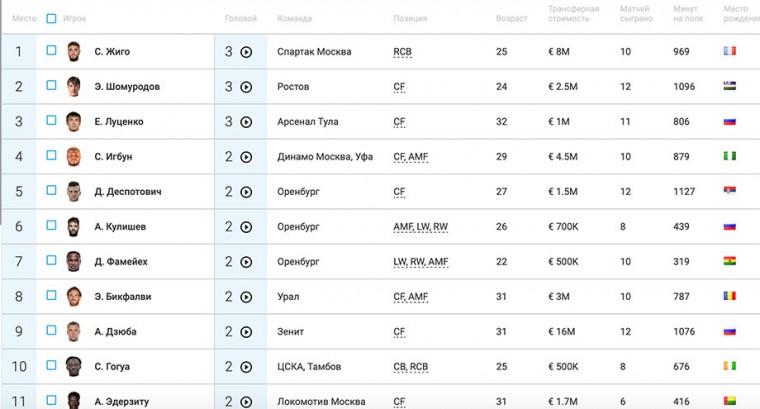Viewport: 760px width, 409px height.
Task: Play headed goals video for Е. Луценко
Action: point(246,122)
